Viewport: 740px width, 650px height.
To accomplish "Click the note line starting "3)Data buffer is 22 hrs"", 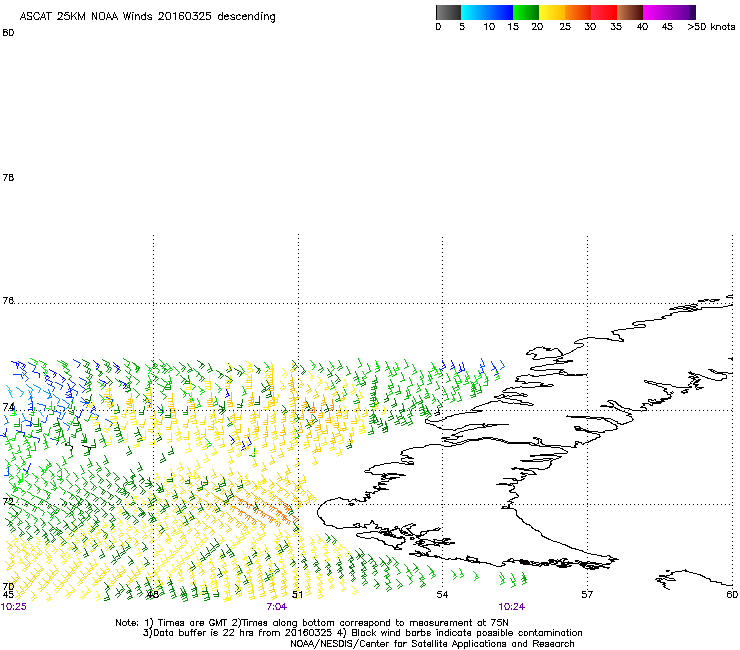I will pos(362,633).
